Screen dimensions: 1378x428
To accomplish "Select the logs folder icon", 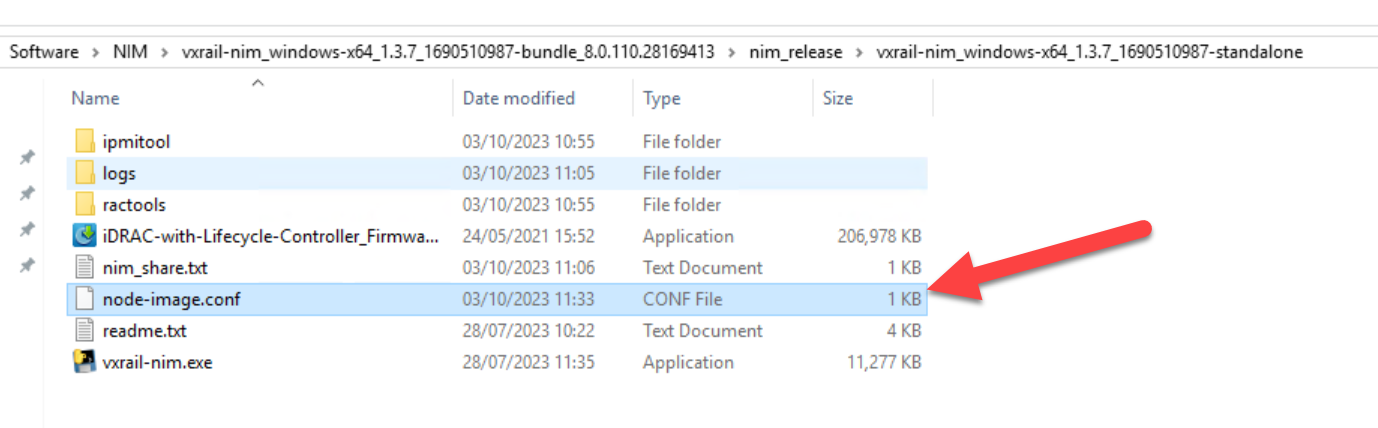I will (85, 173).
